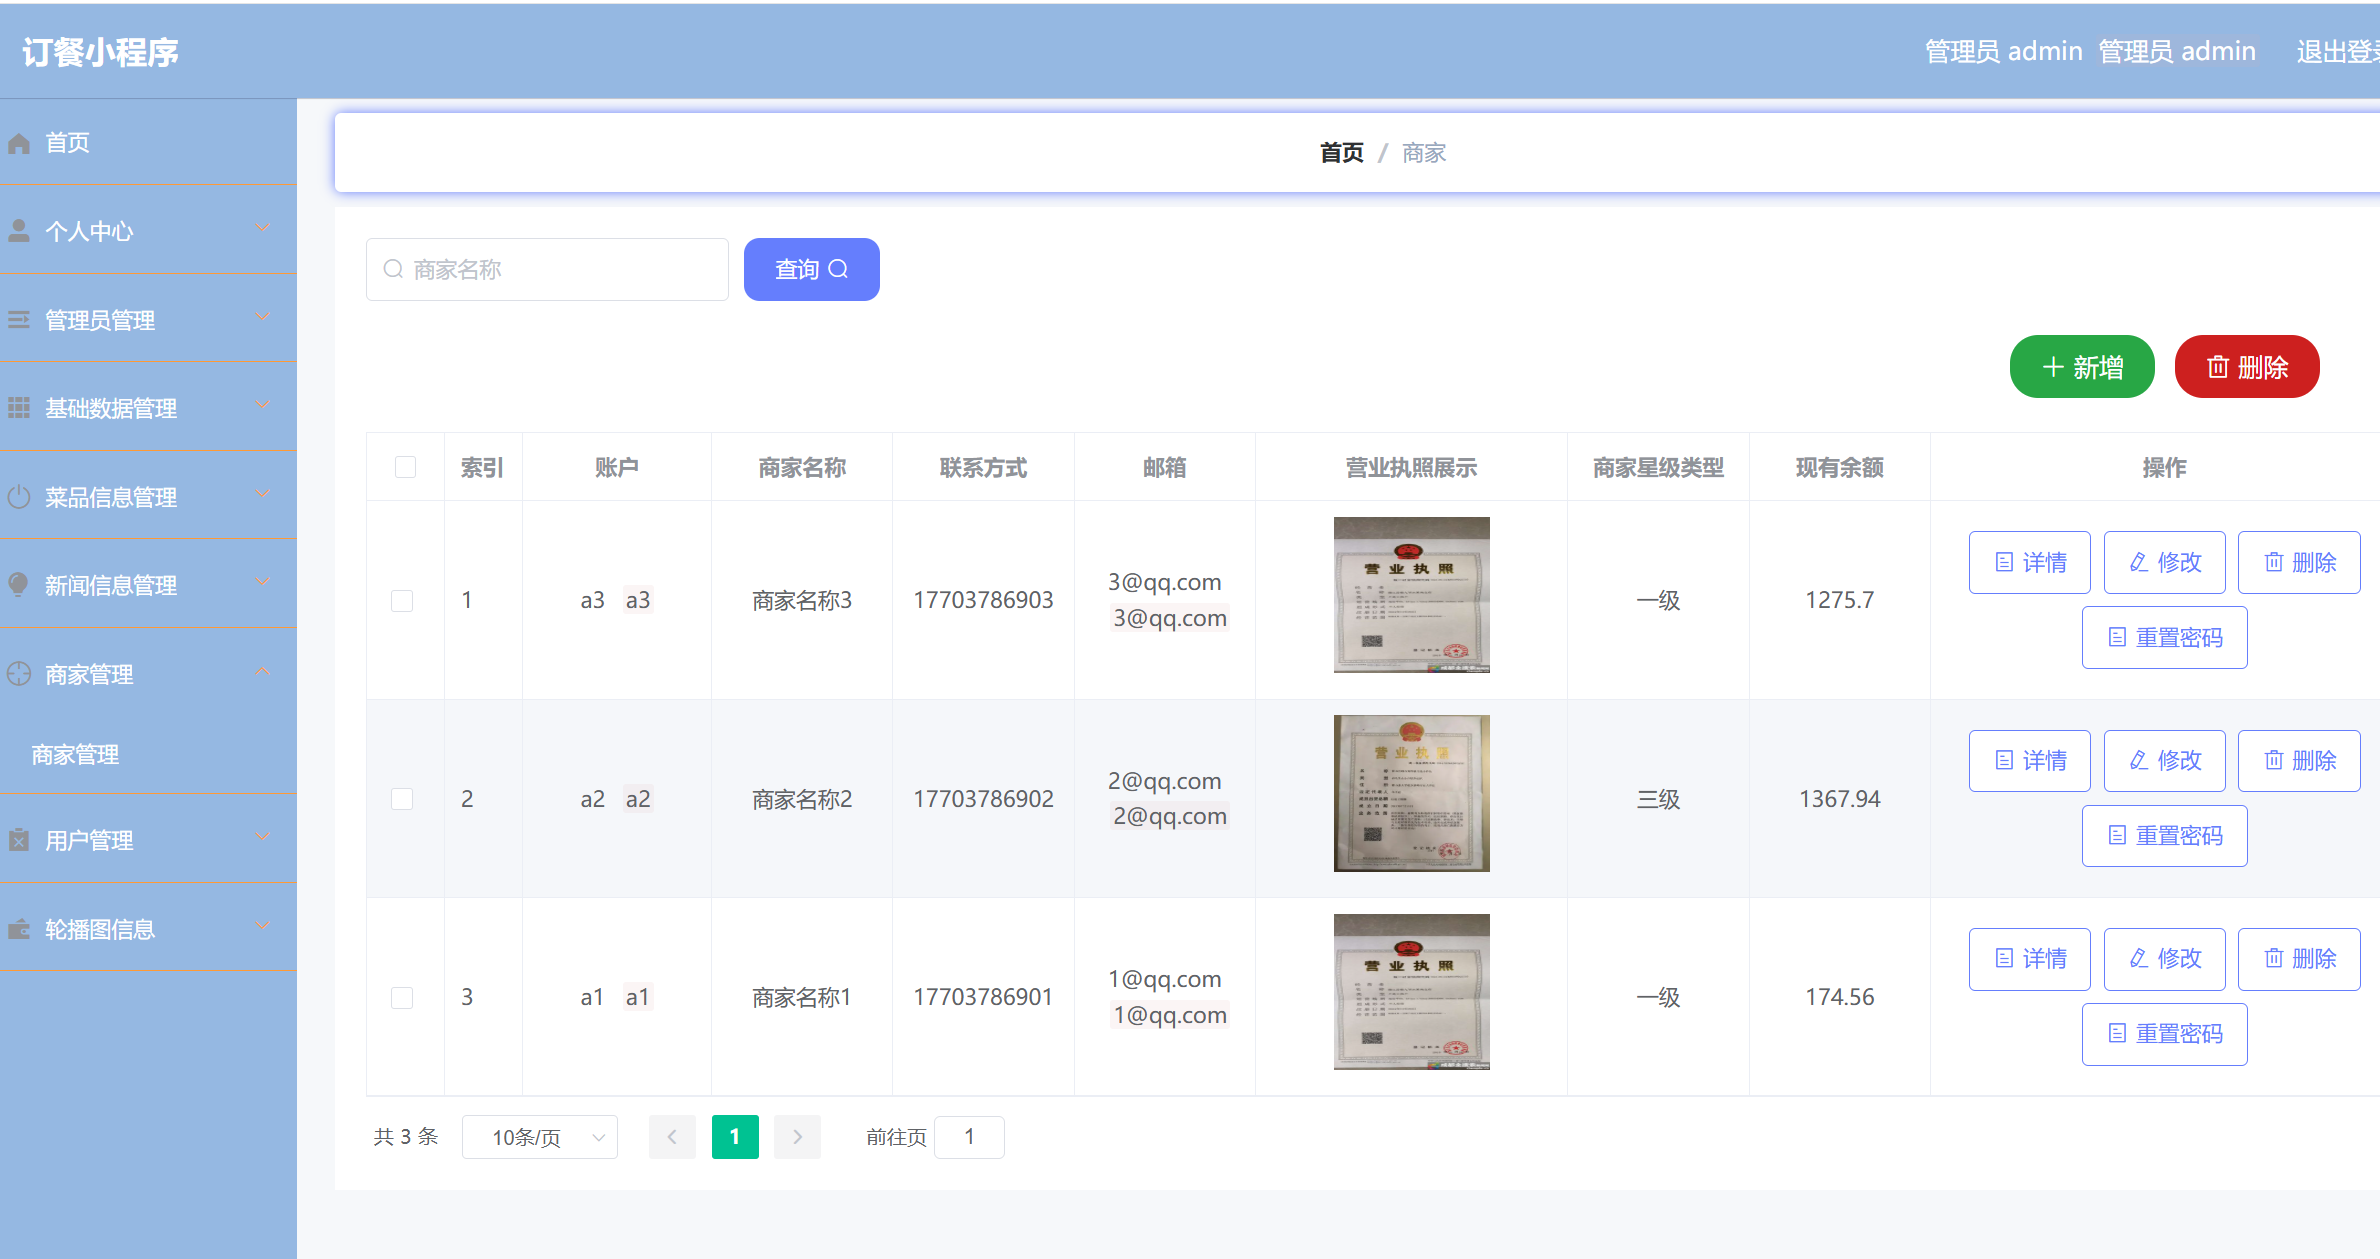Click 重置密码 for merchant 商家名称3
The height and width of the screenshot is (1259, 2380).
pos(2164,637)
